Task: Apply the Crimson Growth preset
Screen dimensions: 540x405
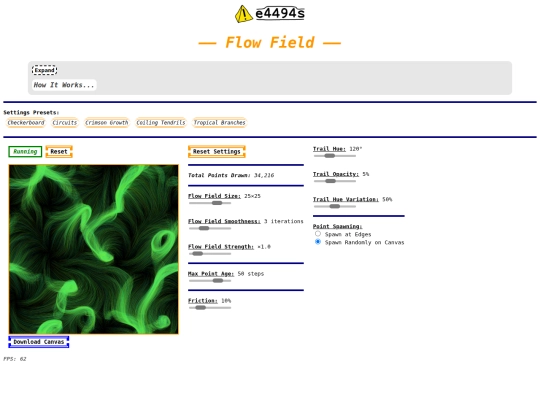Action: 107,123
